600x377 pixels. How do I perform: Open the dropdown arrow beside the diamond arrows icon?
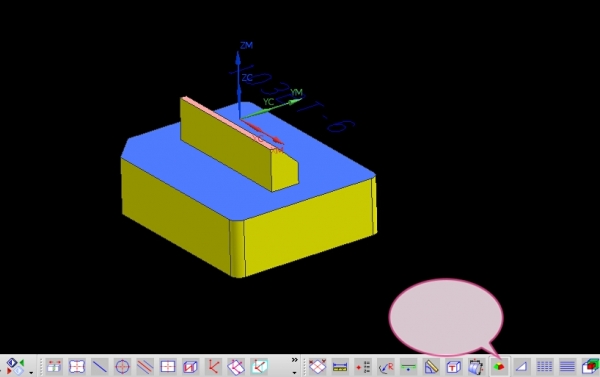pyautogui.click(x=31, y=372)
